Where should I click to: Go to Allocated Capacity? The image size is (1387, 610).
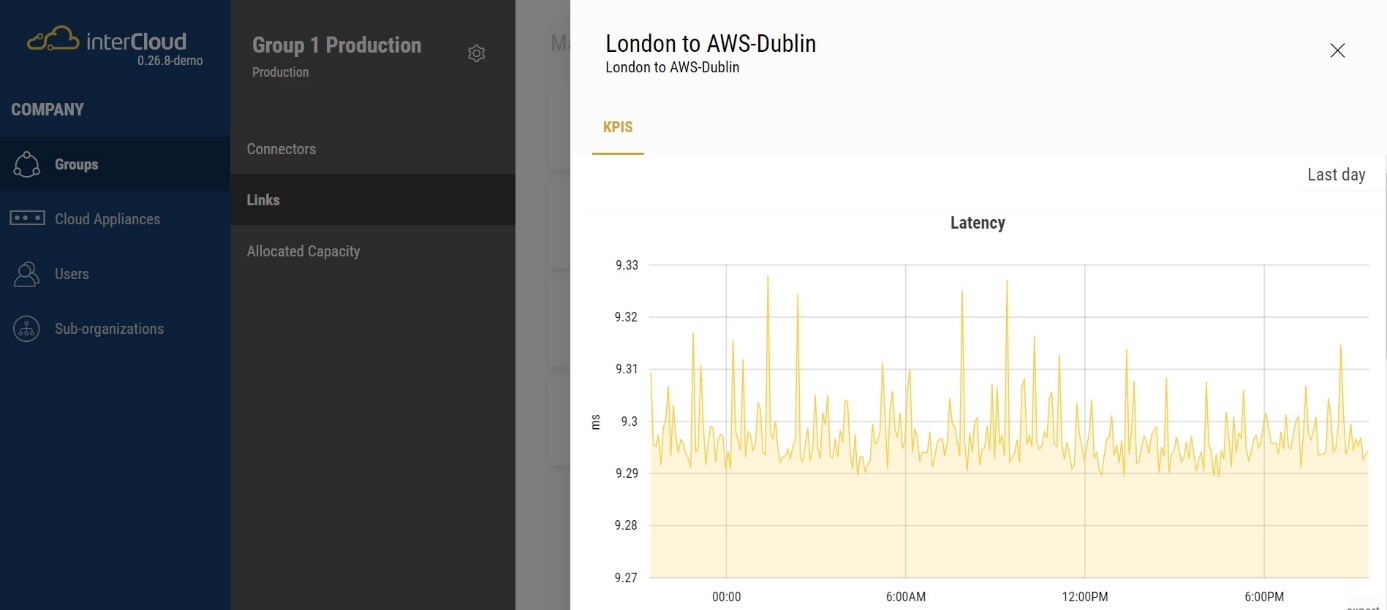tap(303, 251)
